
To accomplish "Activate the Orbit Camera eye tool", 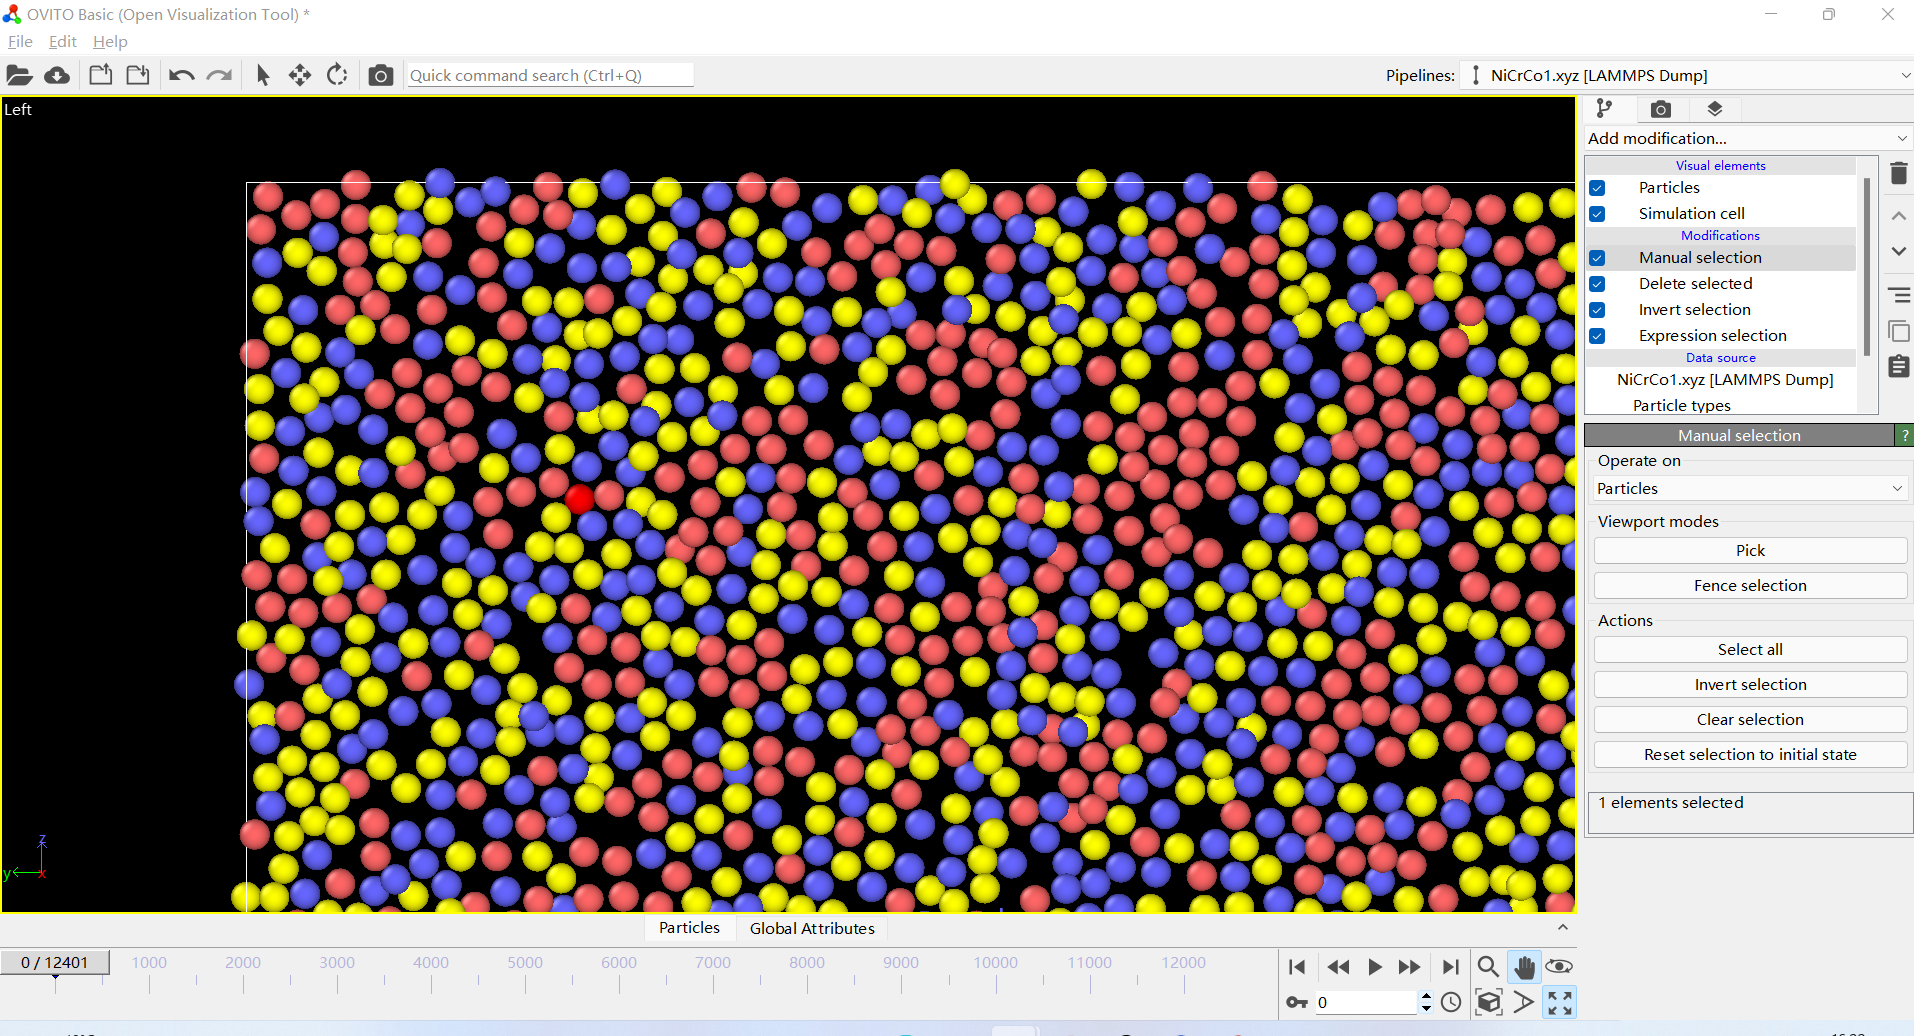I will 1559,967.
